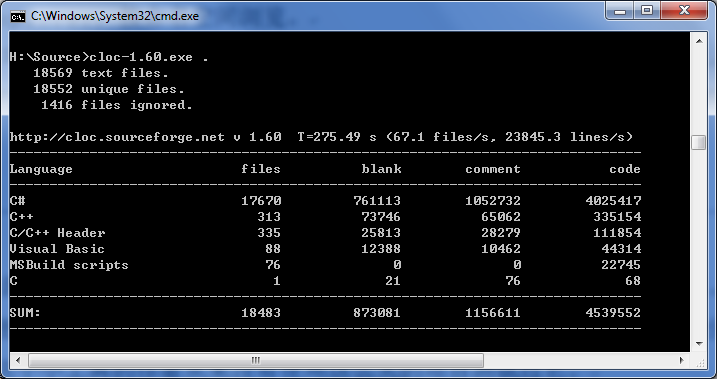Click the window title text C:\Windows\System32\cmd.exe
Screen dimensions: 717x379
point(115,16)
